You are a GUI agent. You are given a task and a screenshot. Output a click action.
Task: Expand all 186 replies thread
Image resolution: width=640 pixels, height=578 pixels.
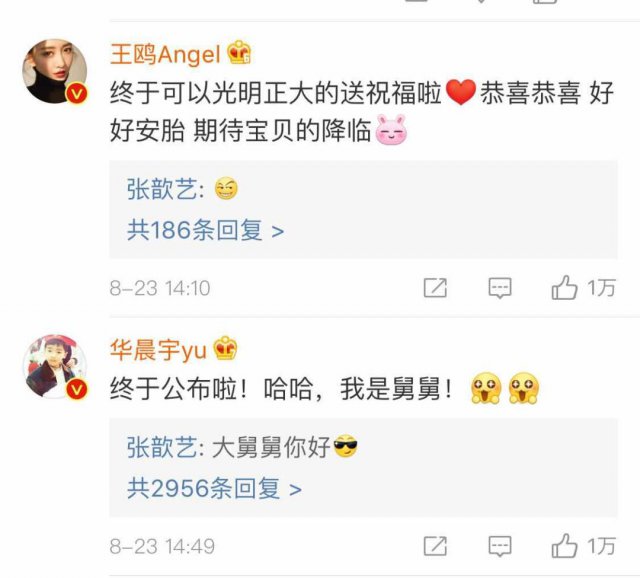[x=205, y=230]
